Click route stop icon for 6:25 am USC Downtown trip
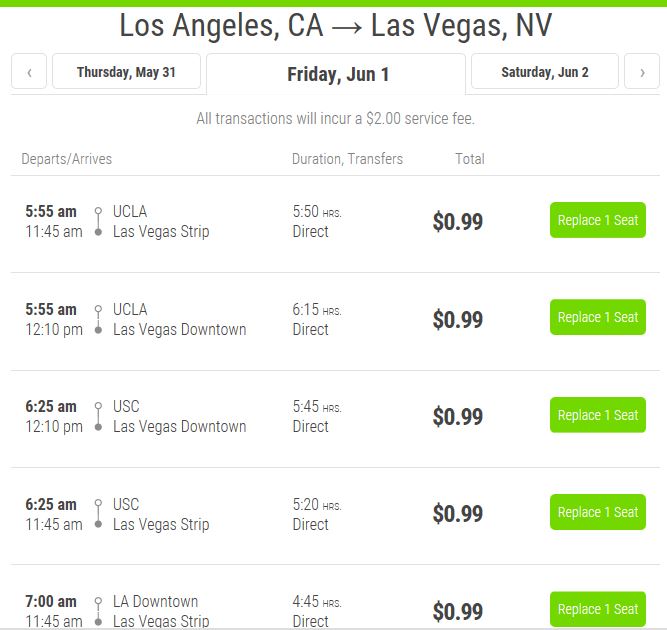This screenshot has width=667, height=630. pyautogui.click(x=98, y=416)
